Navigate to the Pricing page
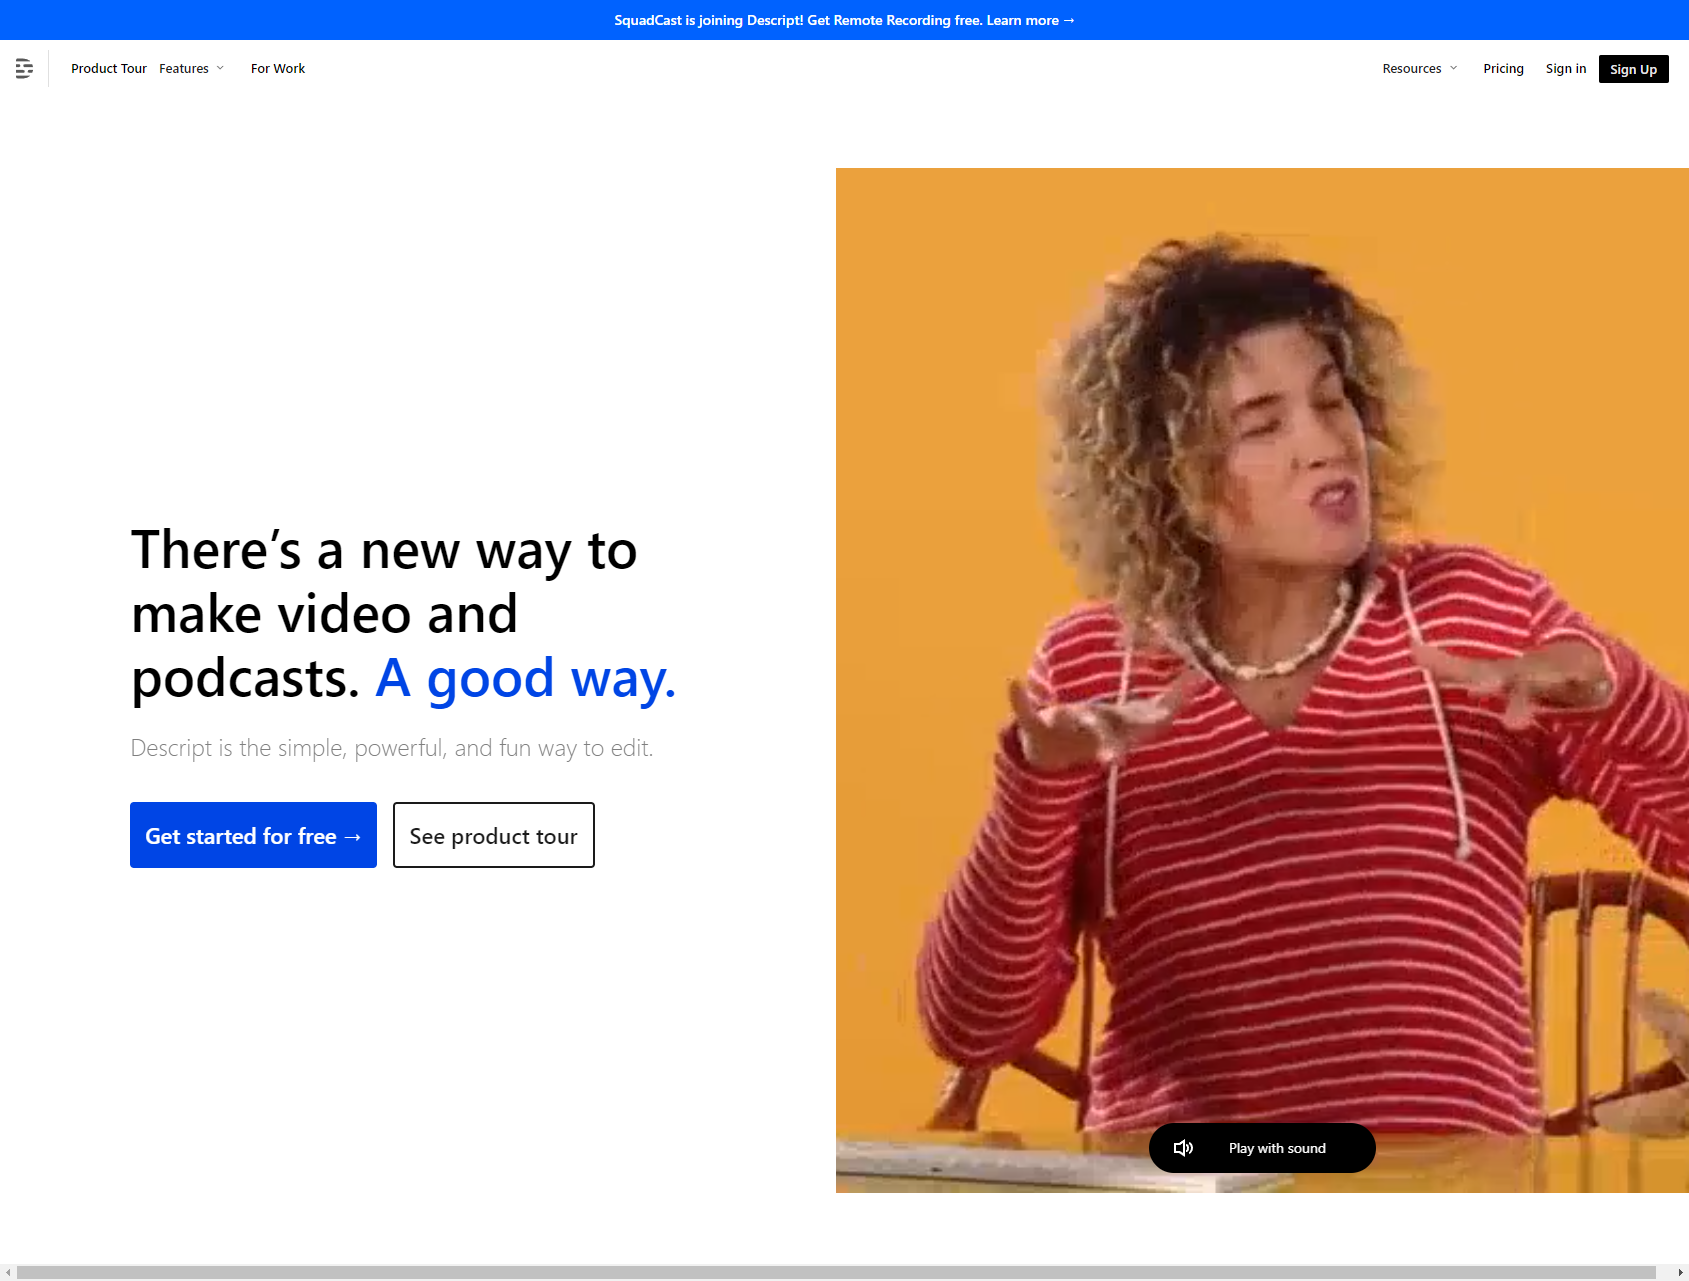 click(x=1503, y=68)
